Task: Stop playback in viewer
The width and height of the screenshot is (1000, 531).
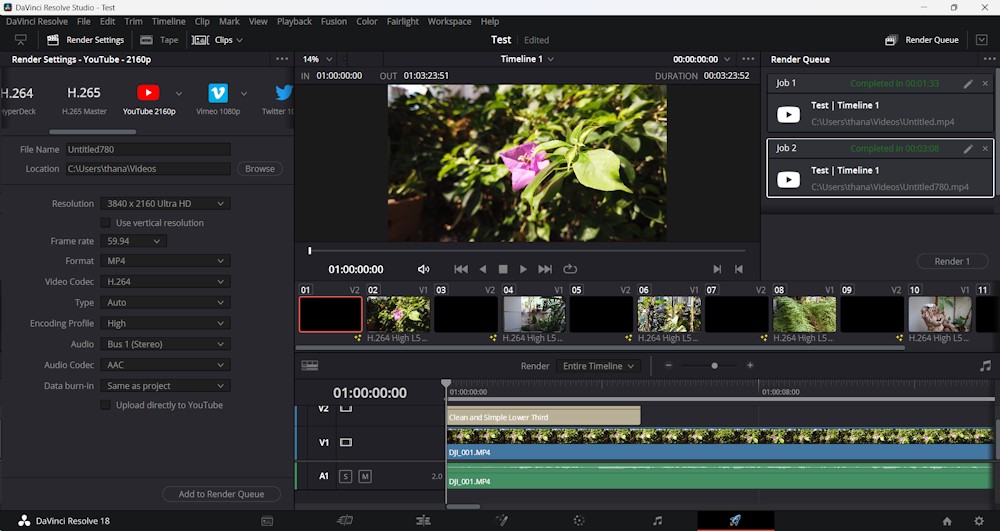Action: pyautogui.click(x=503, y=269)
